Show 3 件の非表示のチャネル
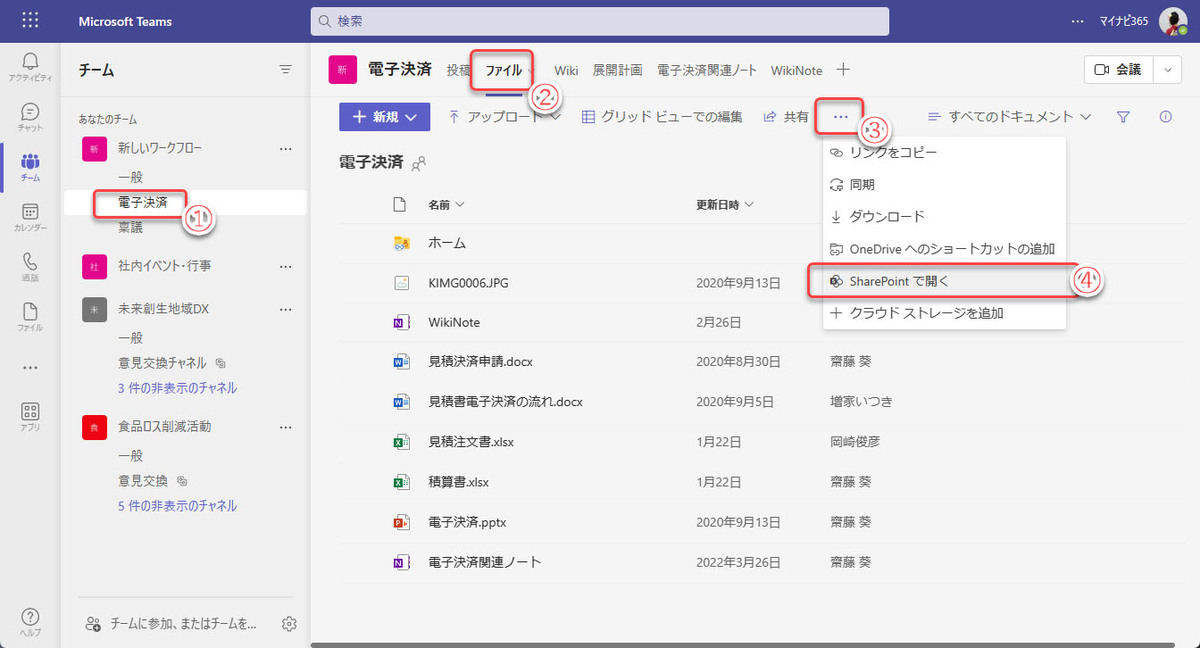This screenshot has width=1200, height=648. pyautogui.click(x=177, y=388)
